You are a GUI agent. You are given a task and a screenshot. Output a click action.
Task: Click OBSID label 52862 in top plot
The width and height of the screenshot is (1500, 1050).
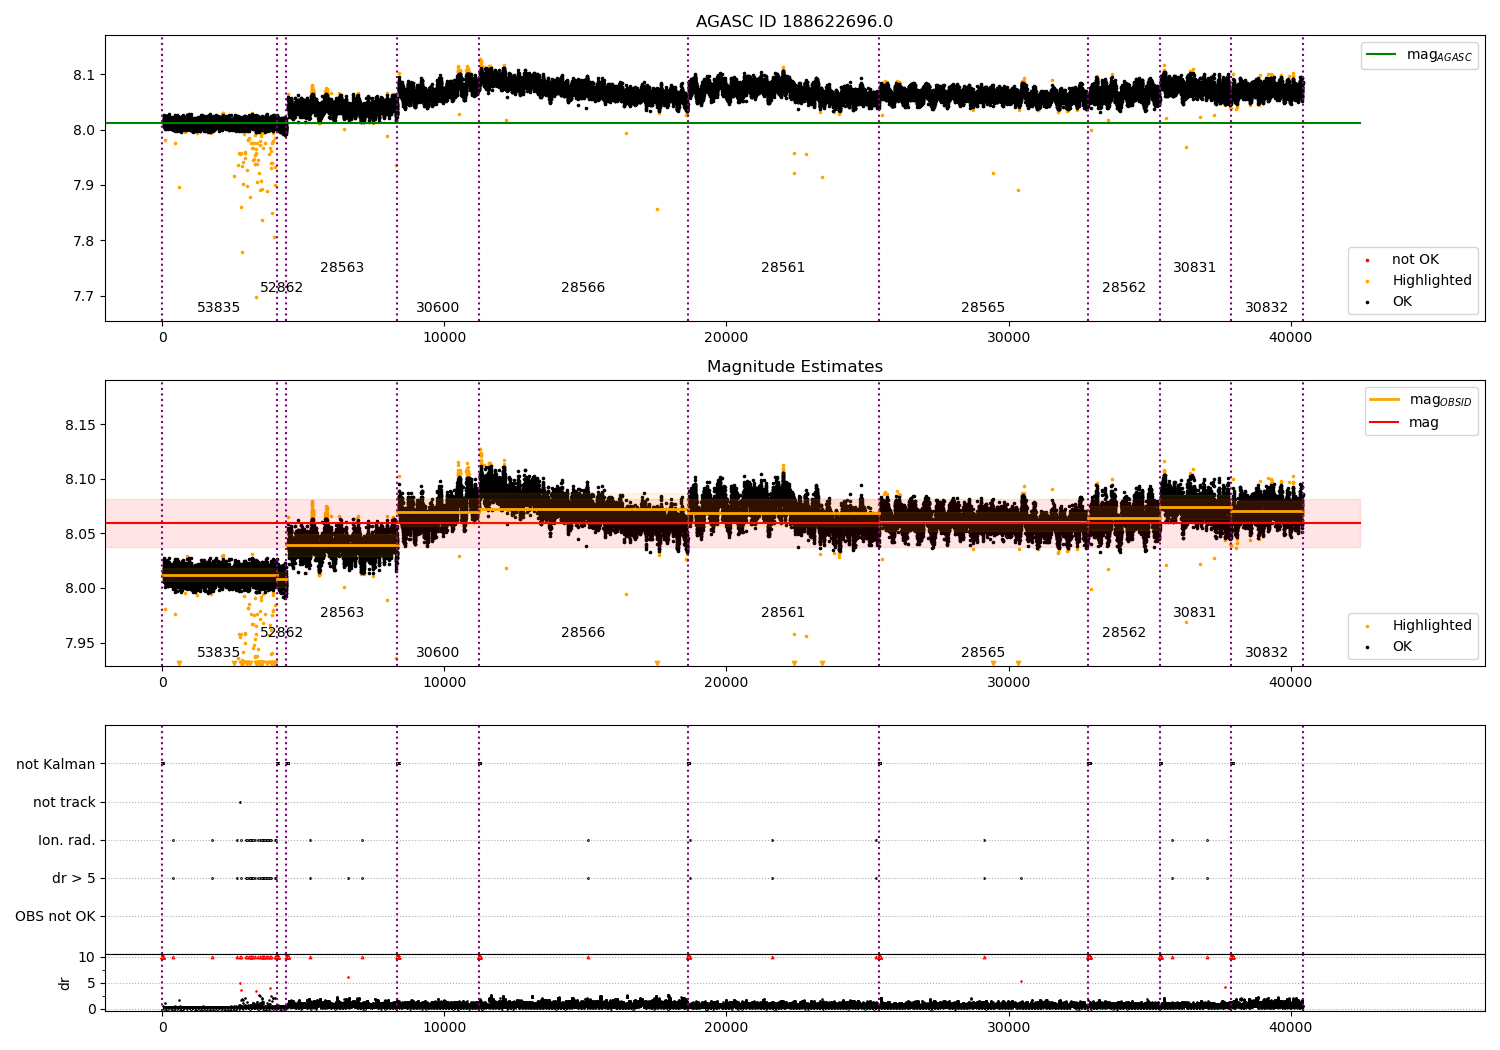[x=281, y=288]
